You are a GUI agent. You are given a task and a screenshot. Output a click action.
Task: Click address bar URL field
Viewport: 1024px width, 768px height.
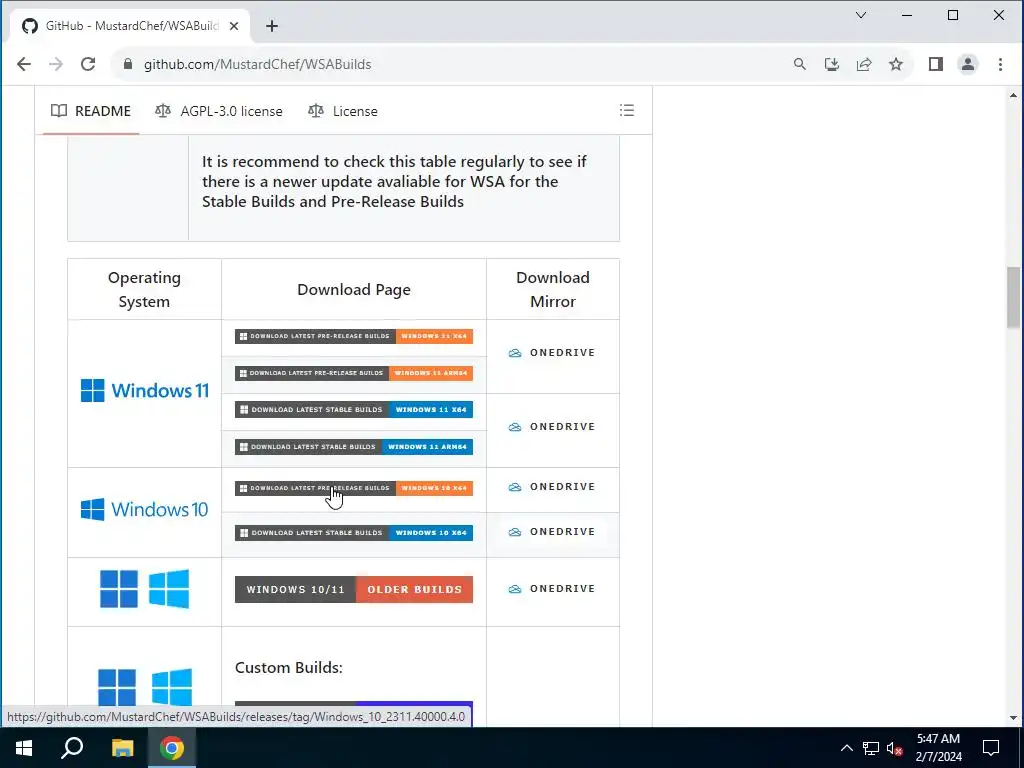coord(451,64)
